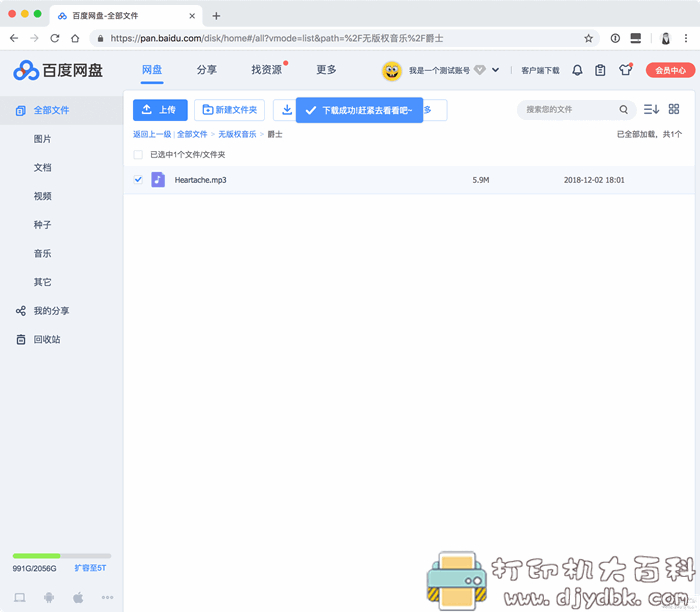The width and height of the screenshot is (700, 612).
Task: Open the 网盘 tab
Action: tap(152, 70)
